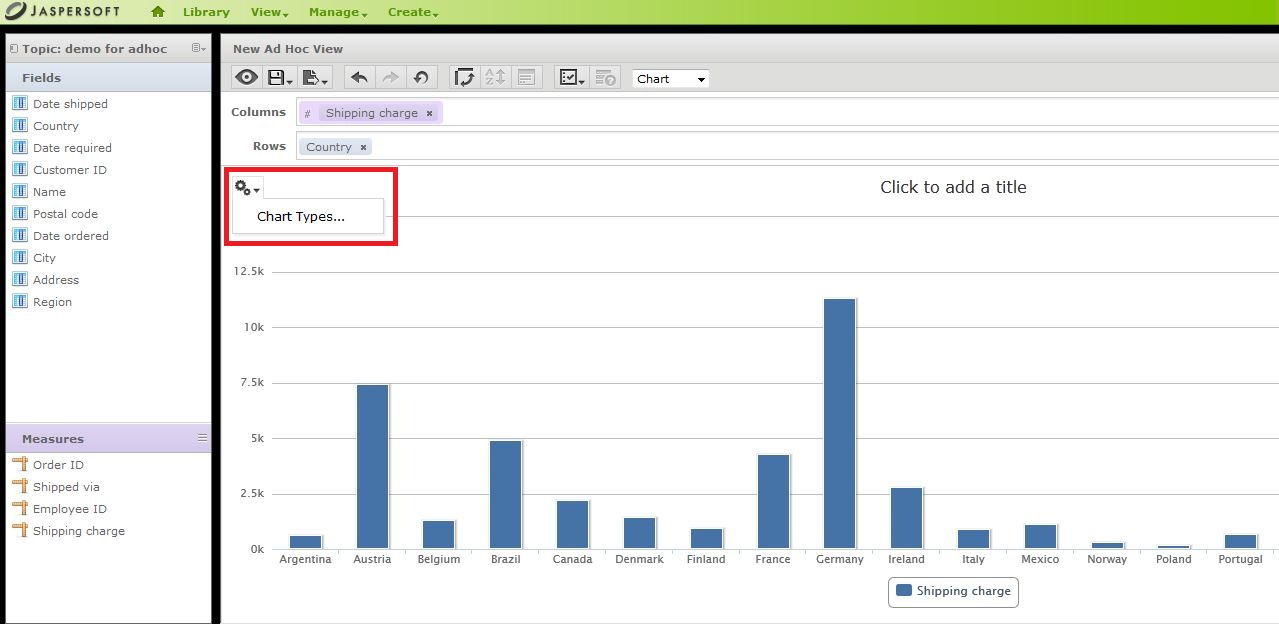Click the undo all icon
1279x624 pixels.
point(421,78)
